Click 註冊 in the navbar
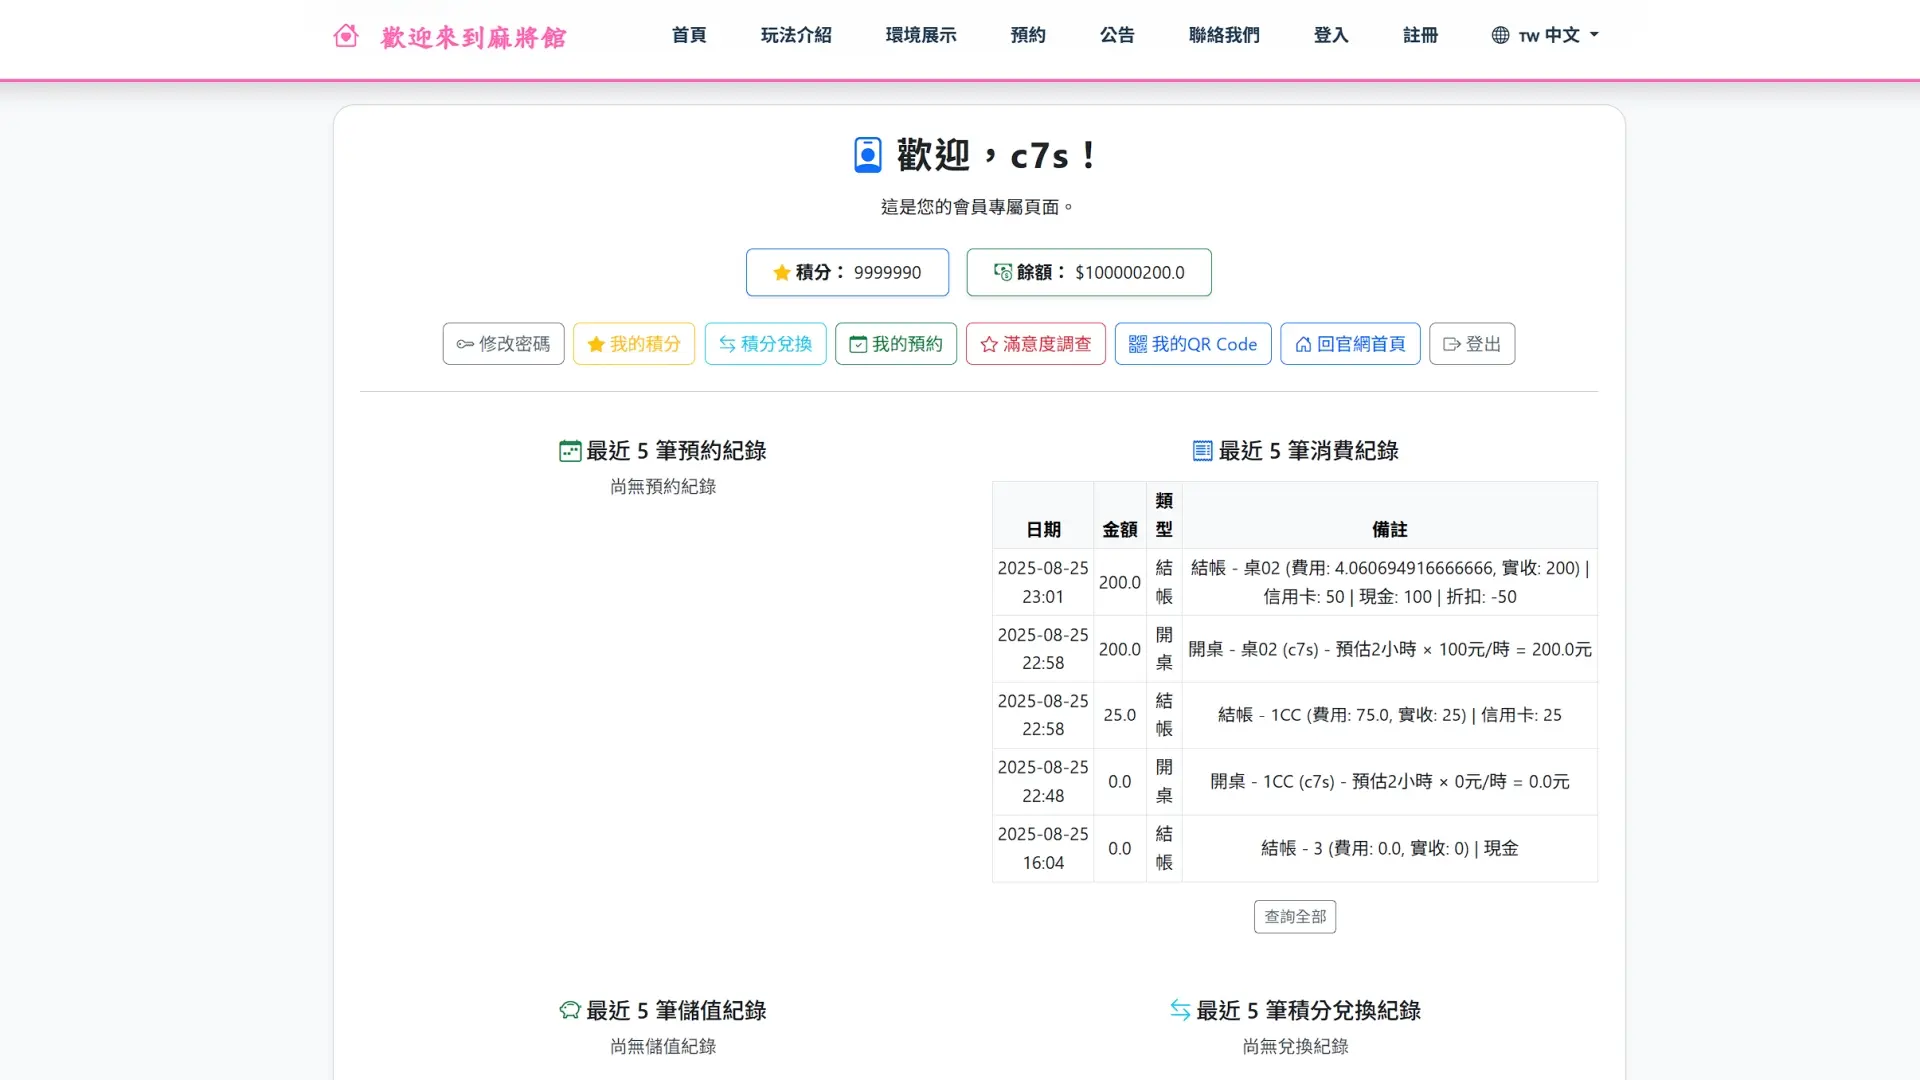Image resolution: width=1920 pixels, height=1080 pixels. tap(1420, 35)
